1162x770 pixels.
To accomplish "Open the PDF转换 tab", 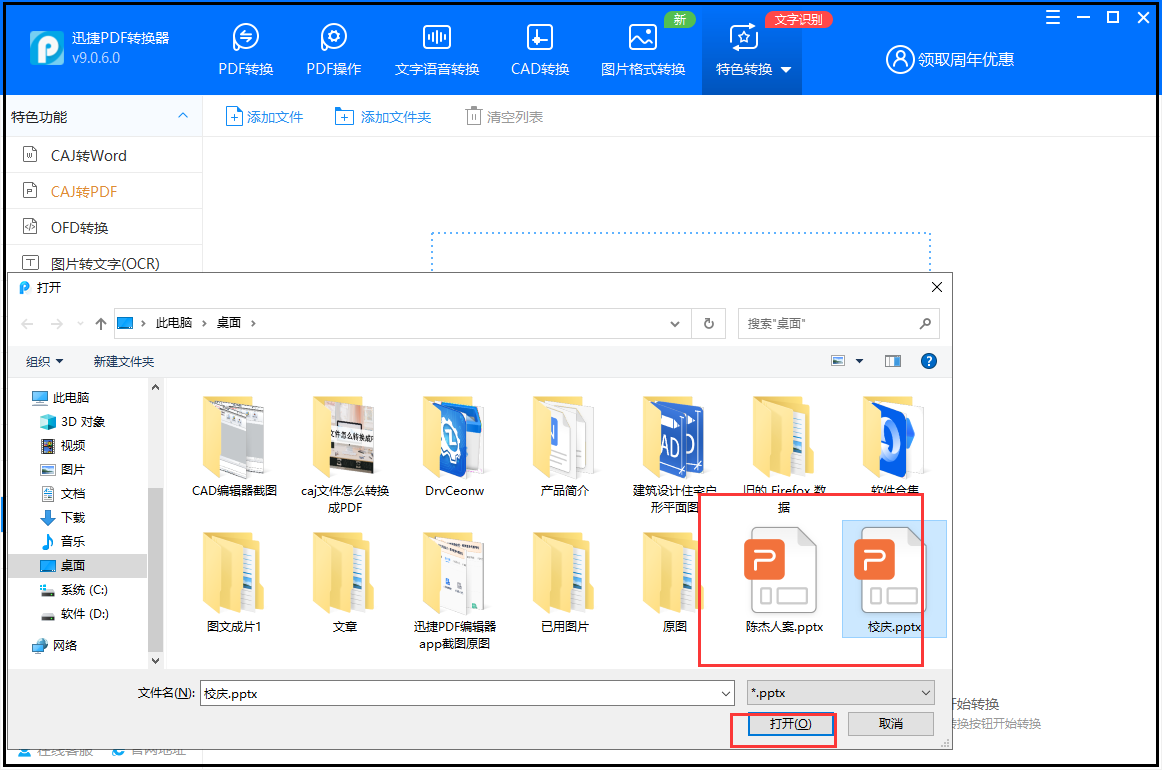I will click(245, 50).
